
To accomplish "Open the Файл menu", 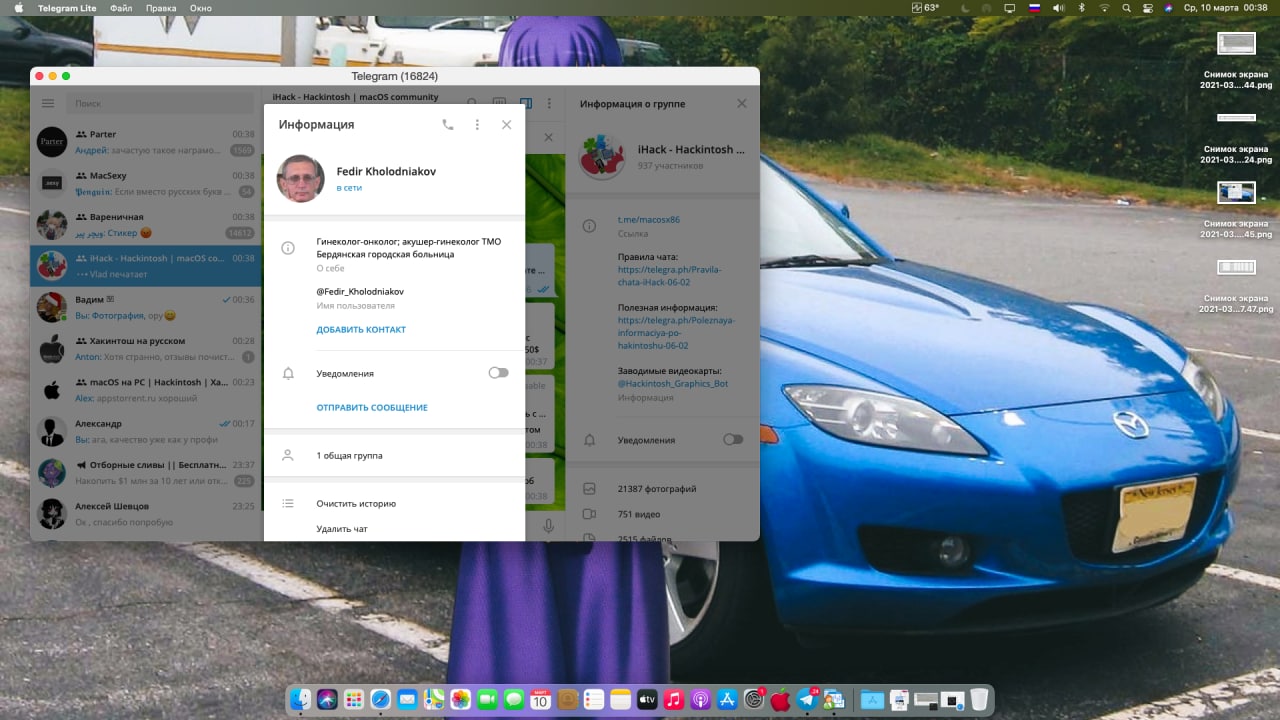I will pyautogui.click(x=121, y=8).
